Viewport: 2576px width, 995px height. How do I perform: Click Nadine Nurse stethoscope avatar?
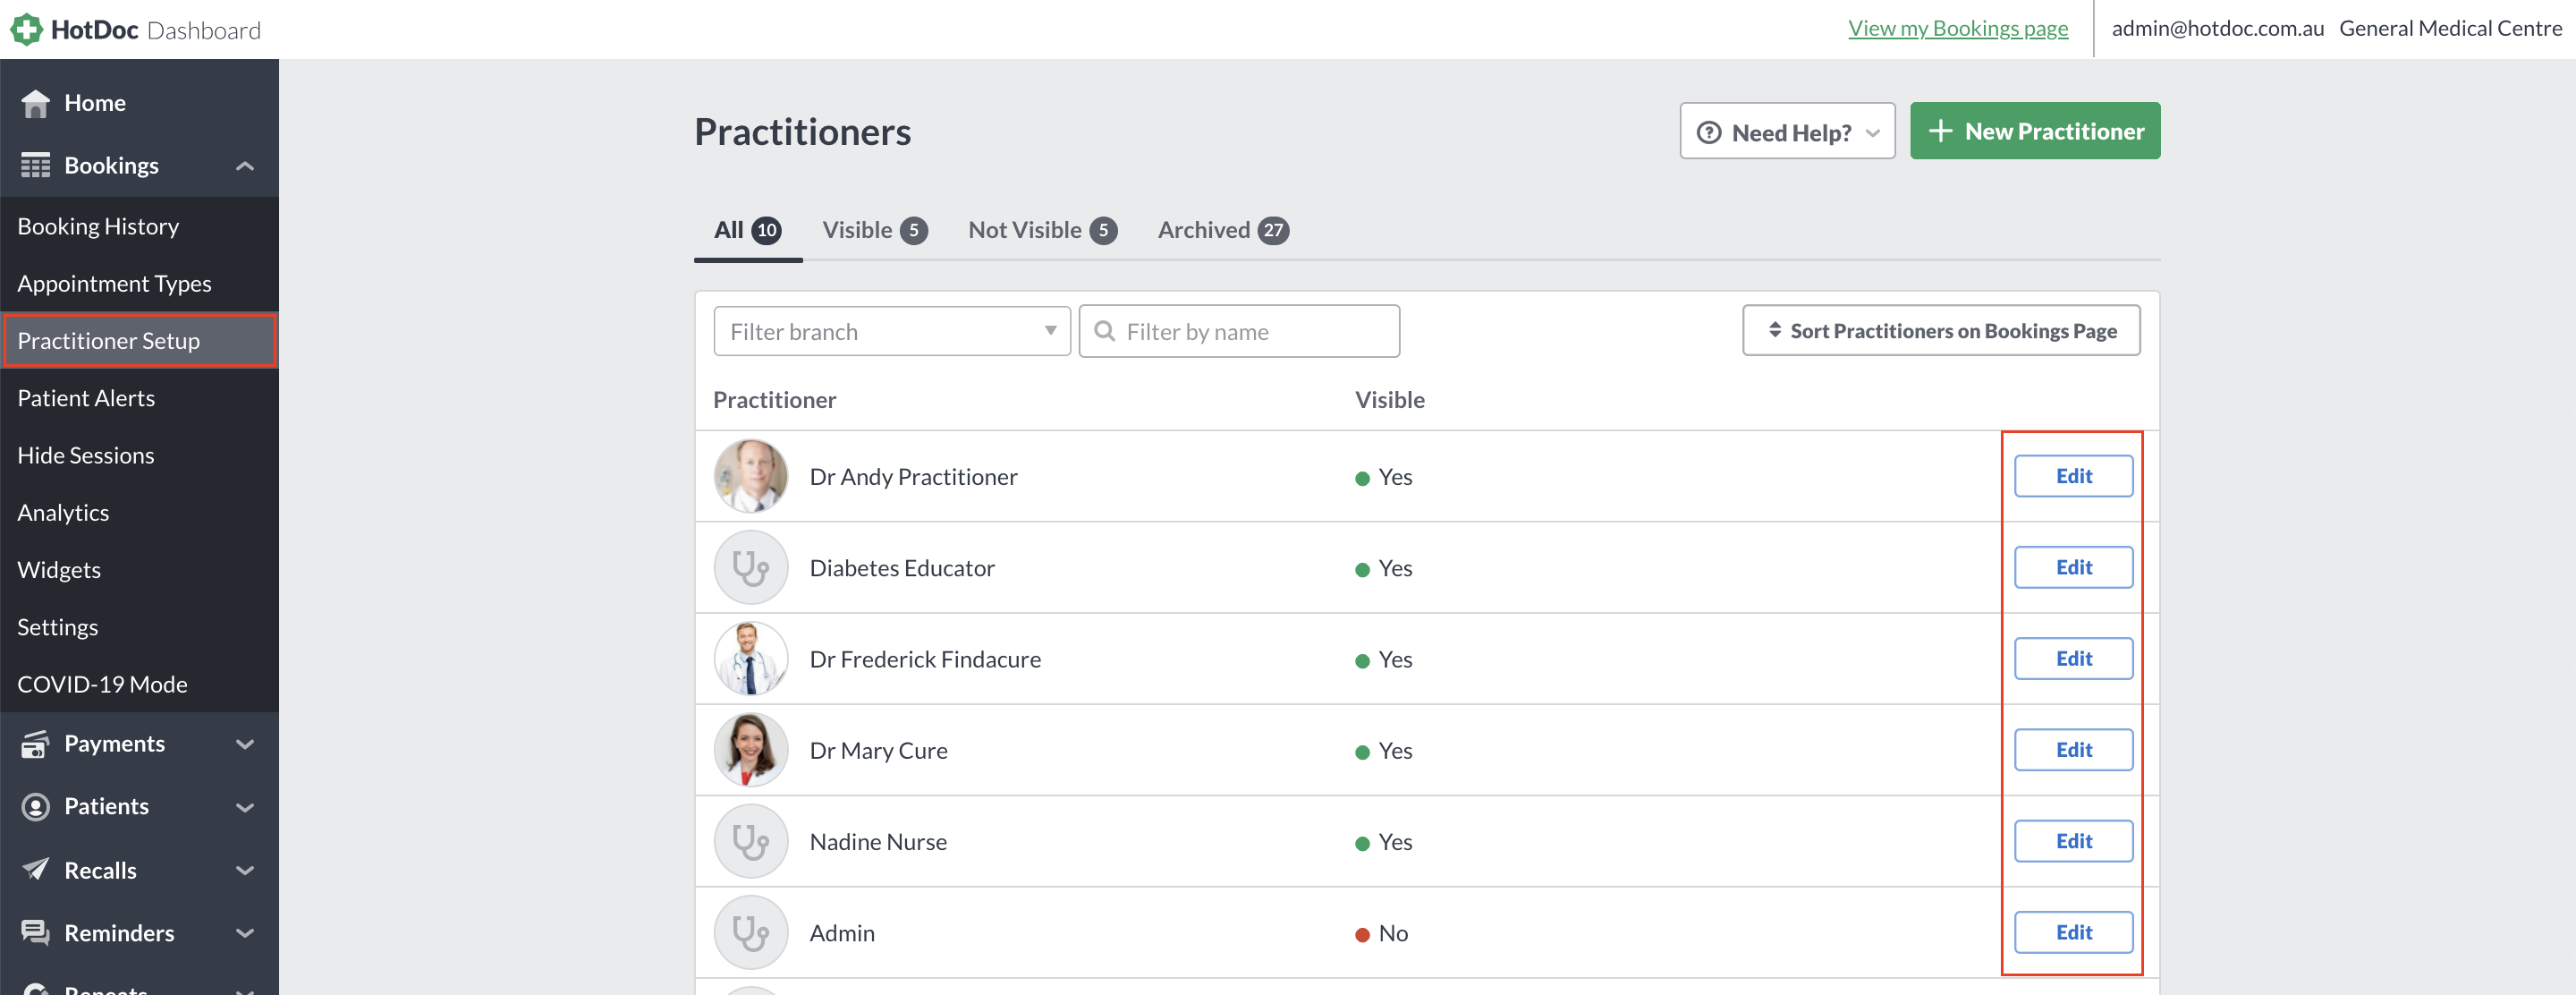pyautogui.click(x=751, y=842)
